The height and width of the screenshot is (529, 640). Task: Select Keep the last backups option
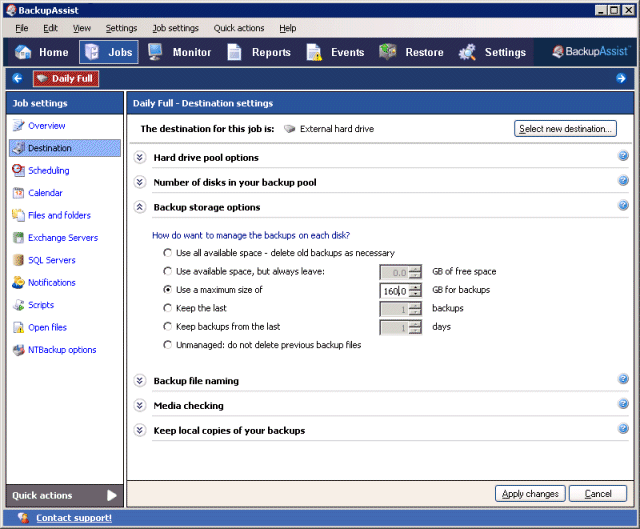pyautogui.click(x=167, y=308)
